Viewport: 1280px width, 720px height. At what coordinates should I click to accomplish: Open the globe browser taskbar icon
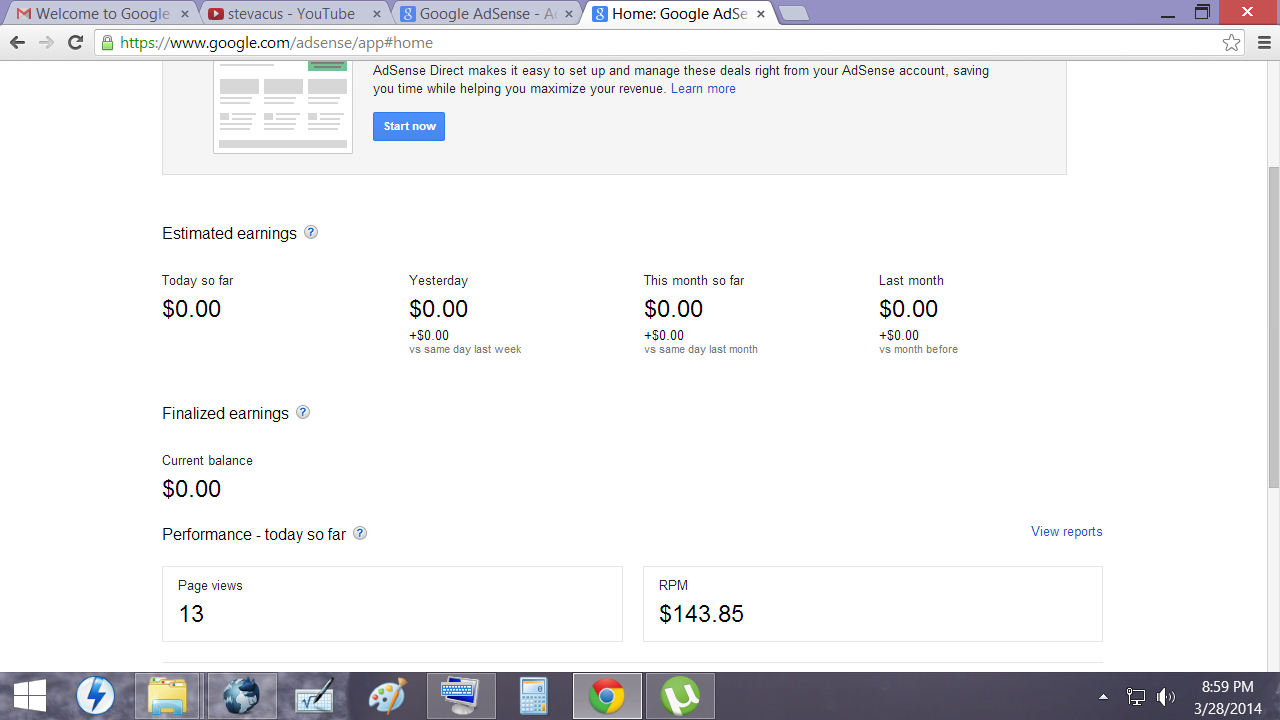[241, 696]
